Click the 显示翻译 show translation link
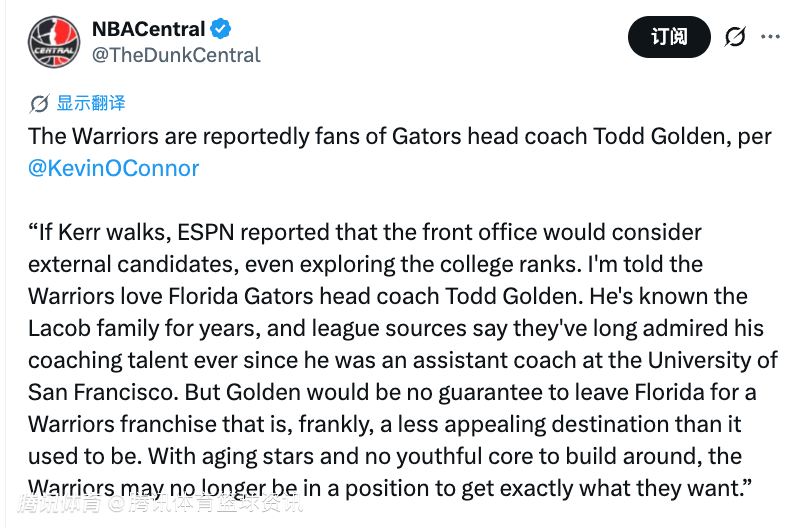This screenshot has width=796, height=528. (x=90, y=103)
